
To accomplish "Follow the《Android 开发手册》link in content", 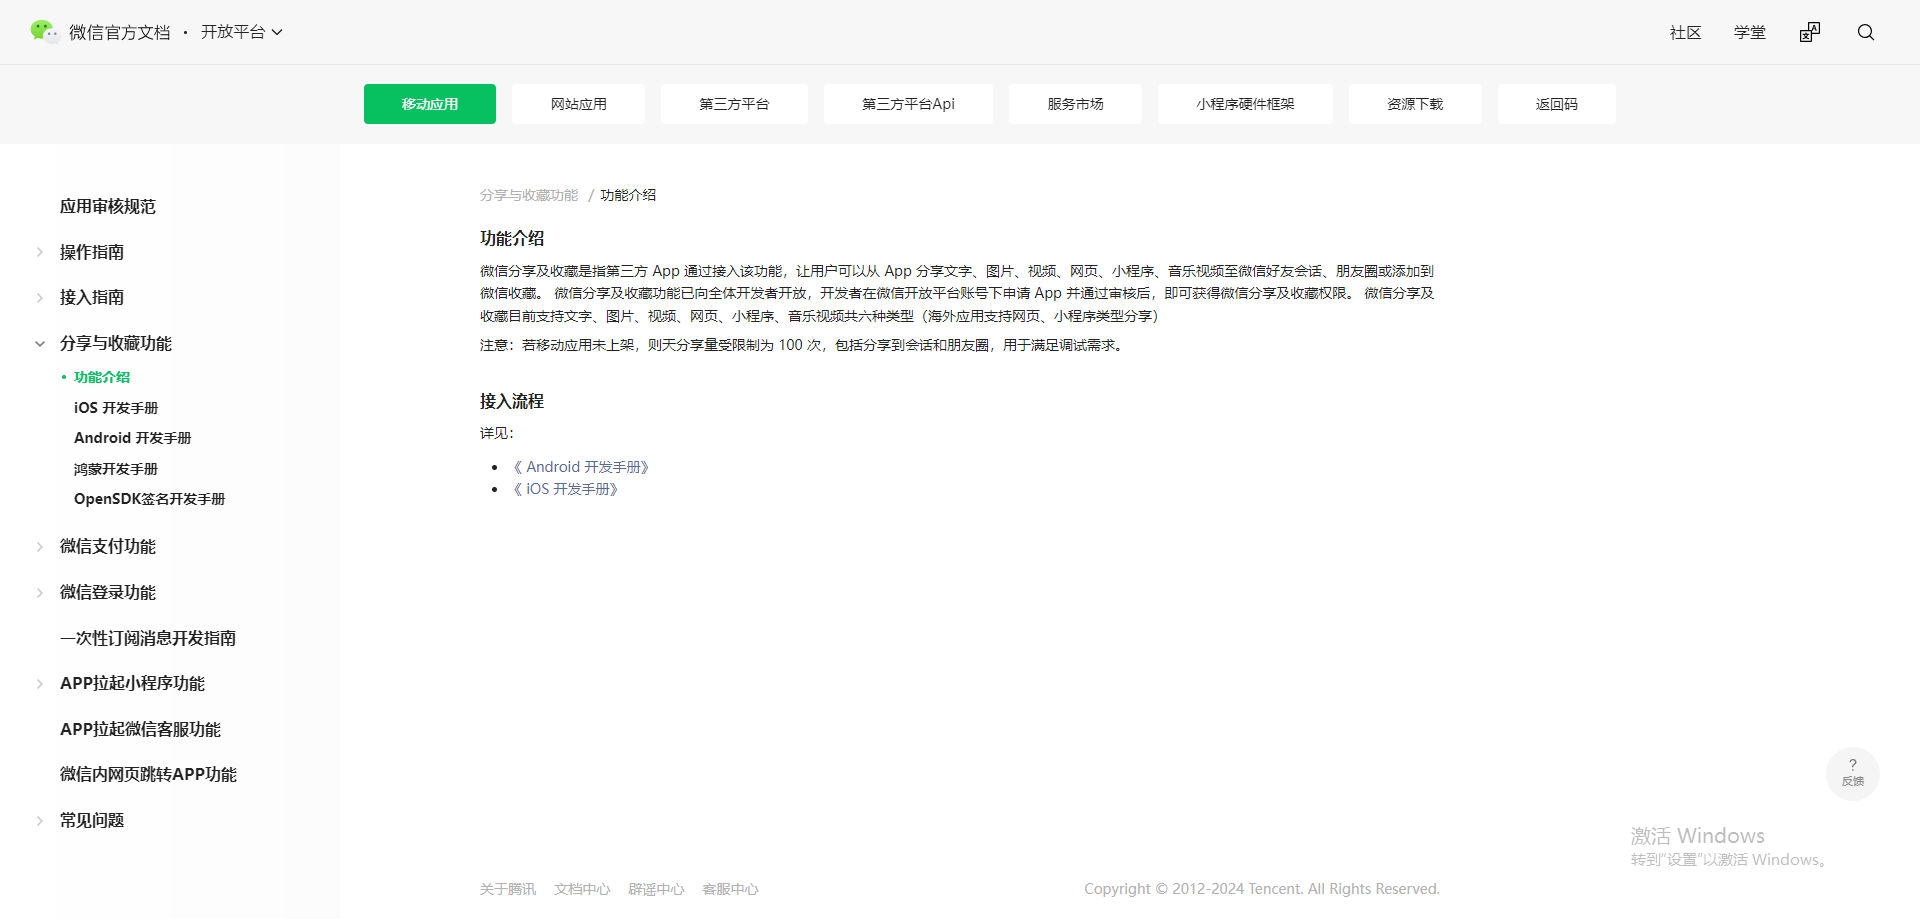I will pyautogui.click(x=582, y=467).
